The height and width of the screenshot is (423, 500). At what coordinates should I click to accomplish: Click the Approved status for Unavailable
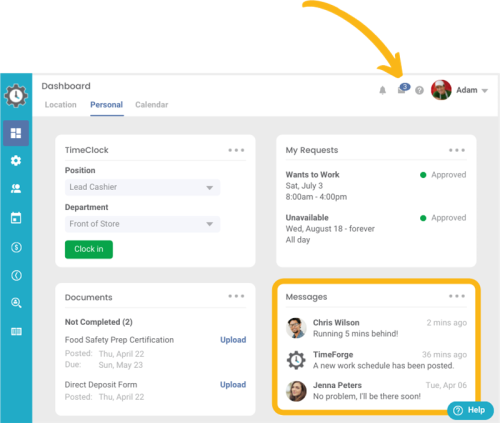(443, 218)
